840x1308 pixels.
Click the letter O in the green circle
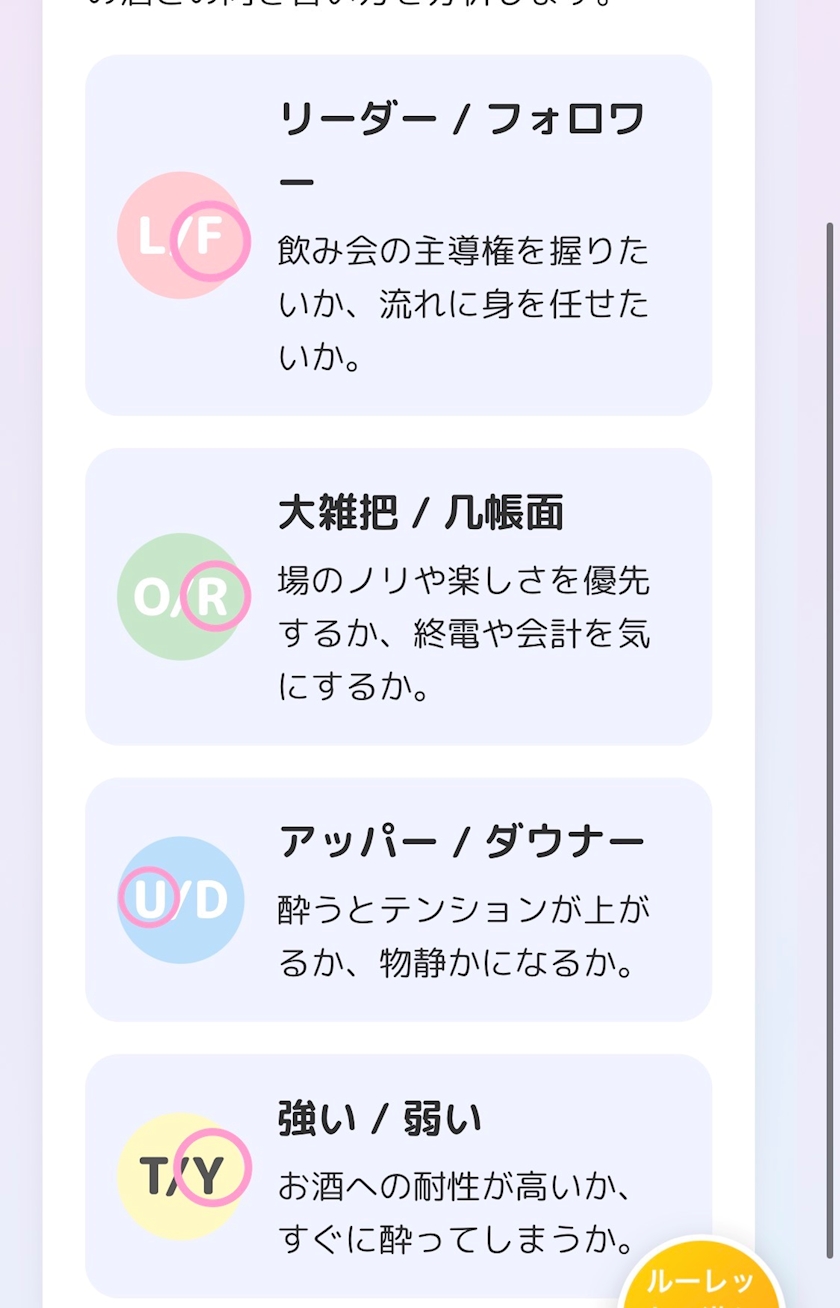pyautogui.click(x=153, y=598)
